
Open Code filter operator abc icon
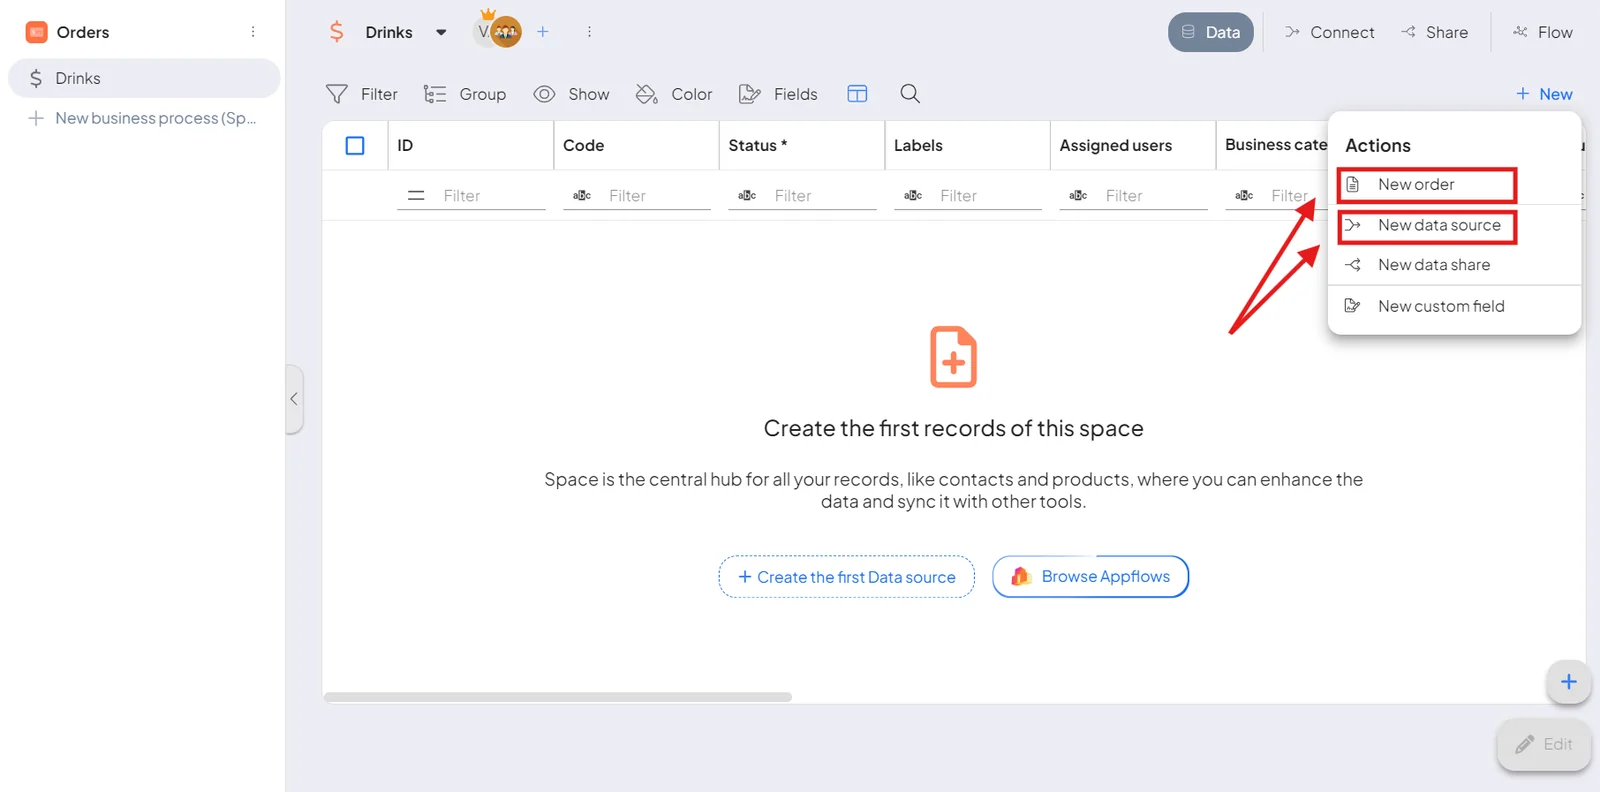point(582,196)
